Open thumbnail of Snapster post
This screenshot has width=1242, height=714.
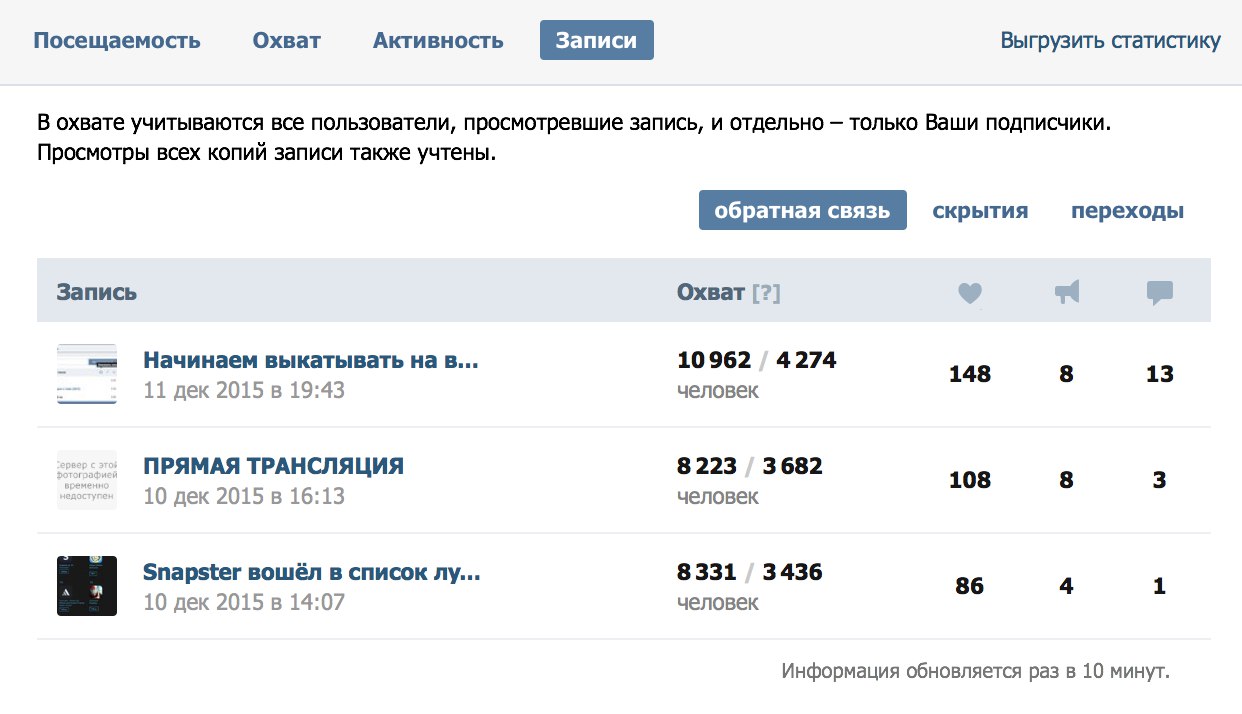87,586
